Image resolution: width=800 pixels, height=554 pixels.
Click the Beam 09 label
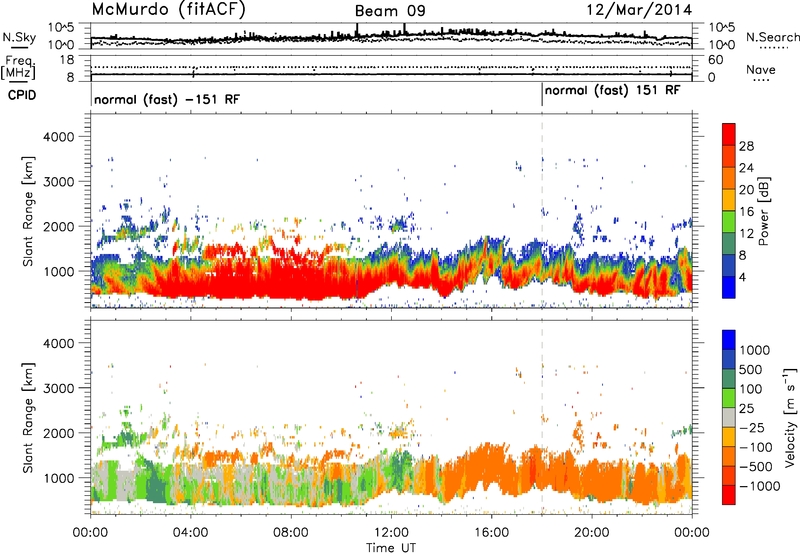coord(390,11)
